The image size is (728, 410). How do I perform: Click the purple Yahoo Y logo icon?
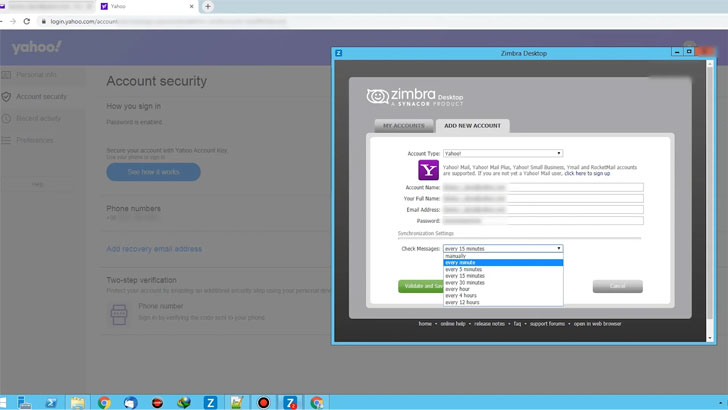click(428, 170)
